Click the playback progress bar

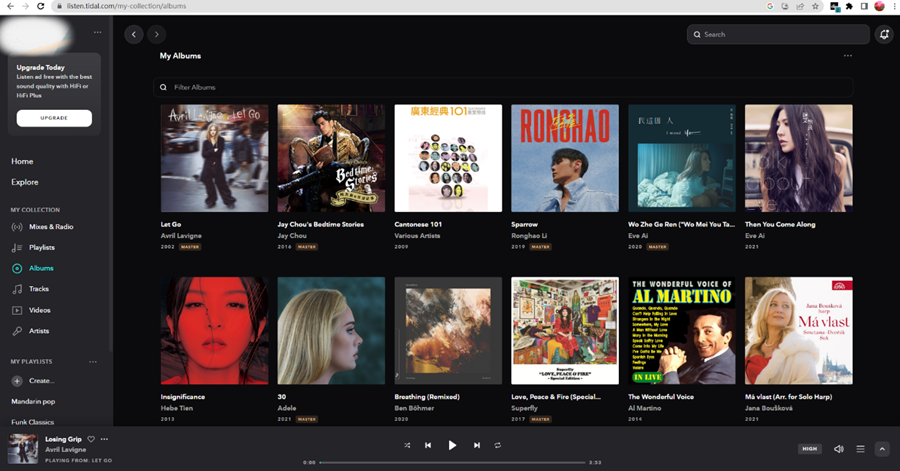point(452,462)
